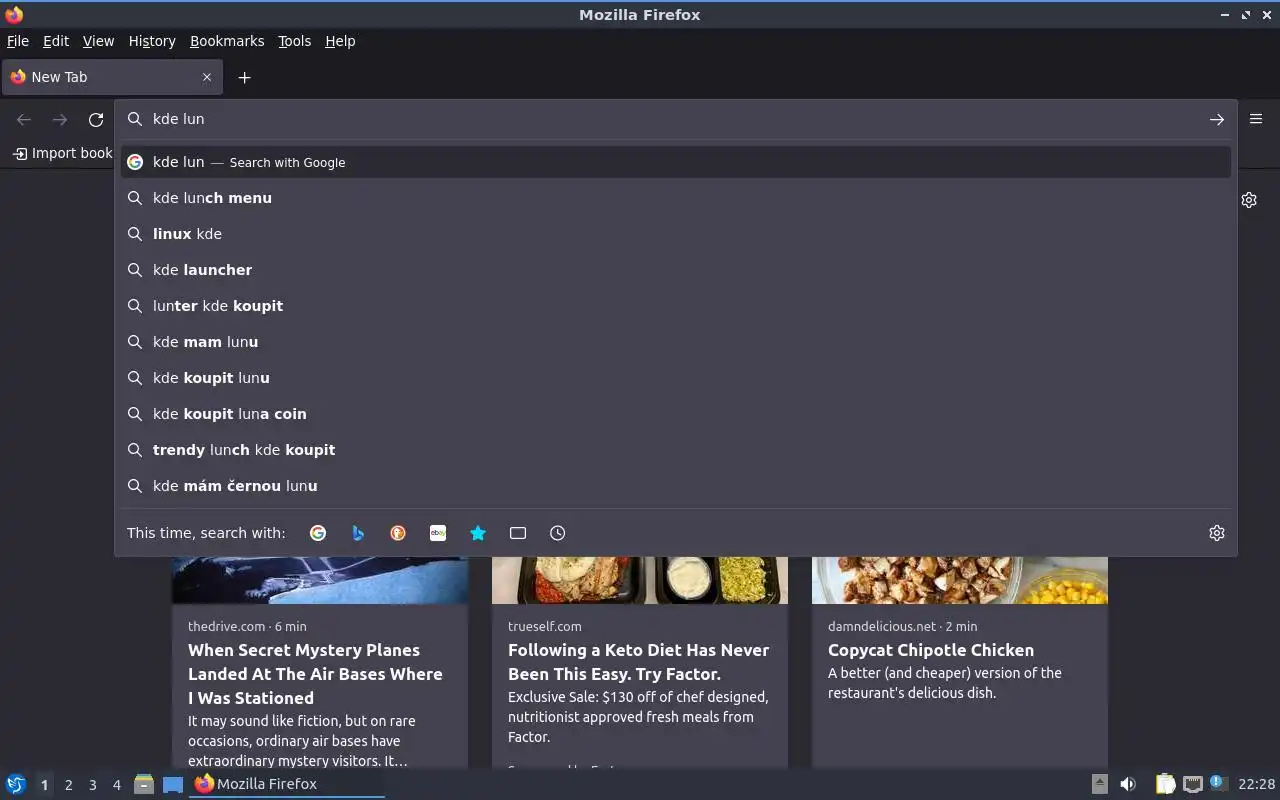The image size is (1280, 800).
Task: Open the Edit menu
Action: [56, 41]
